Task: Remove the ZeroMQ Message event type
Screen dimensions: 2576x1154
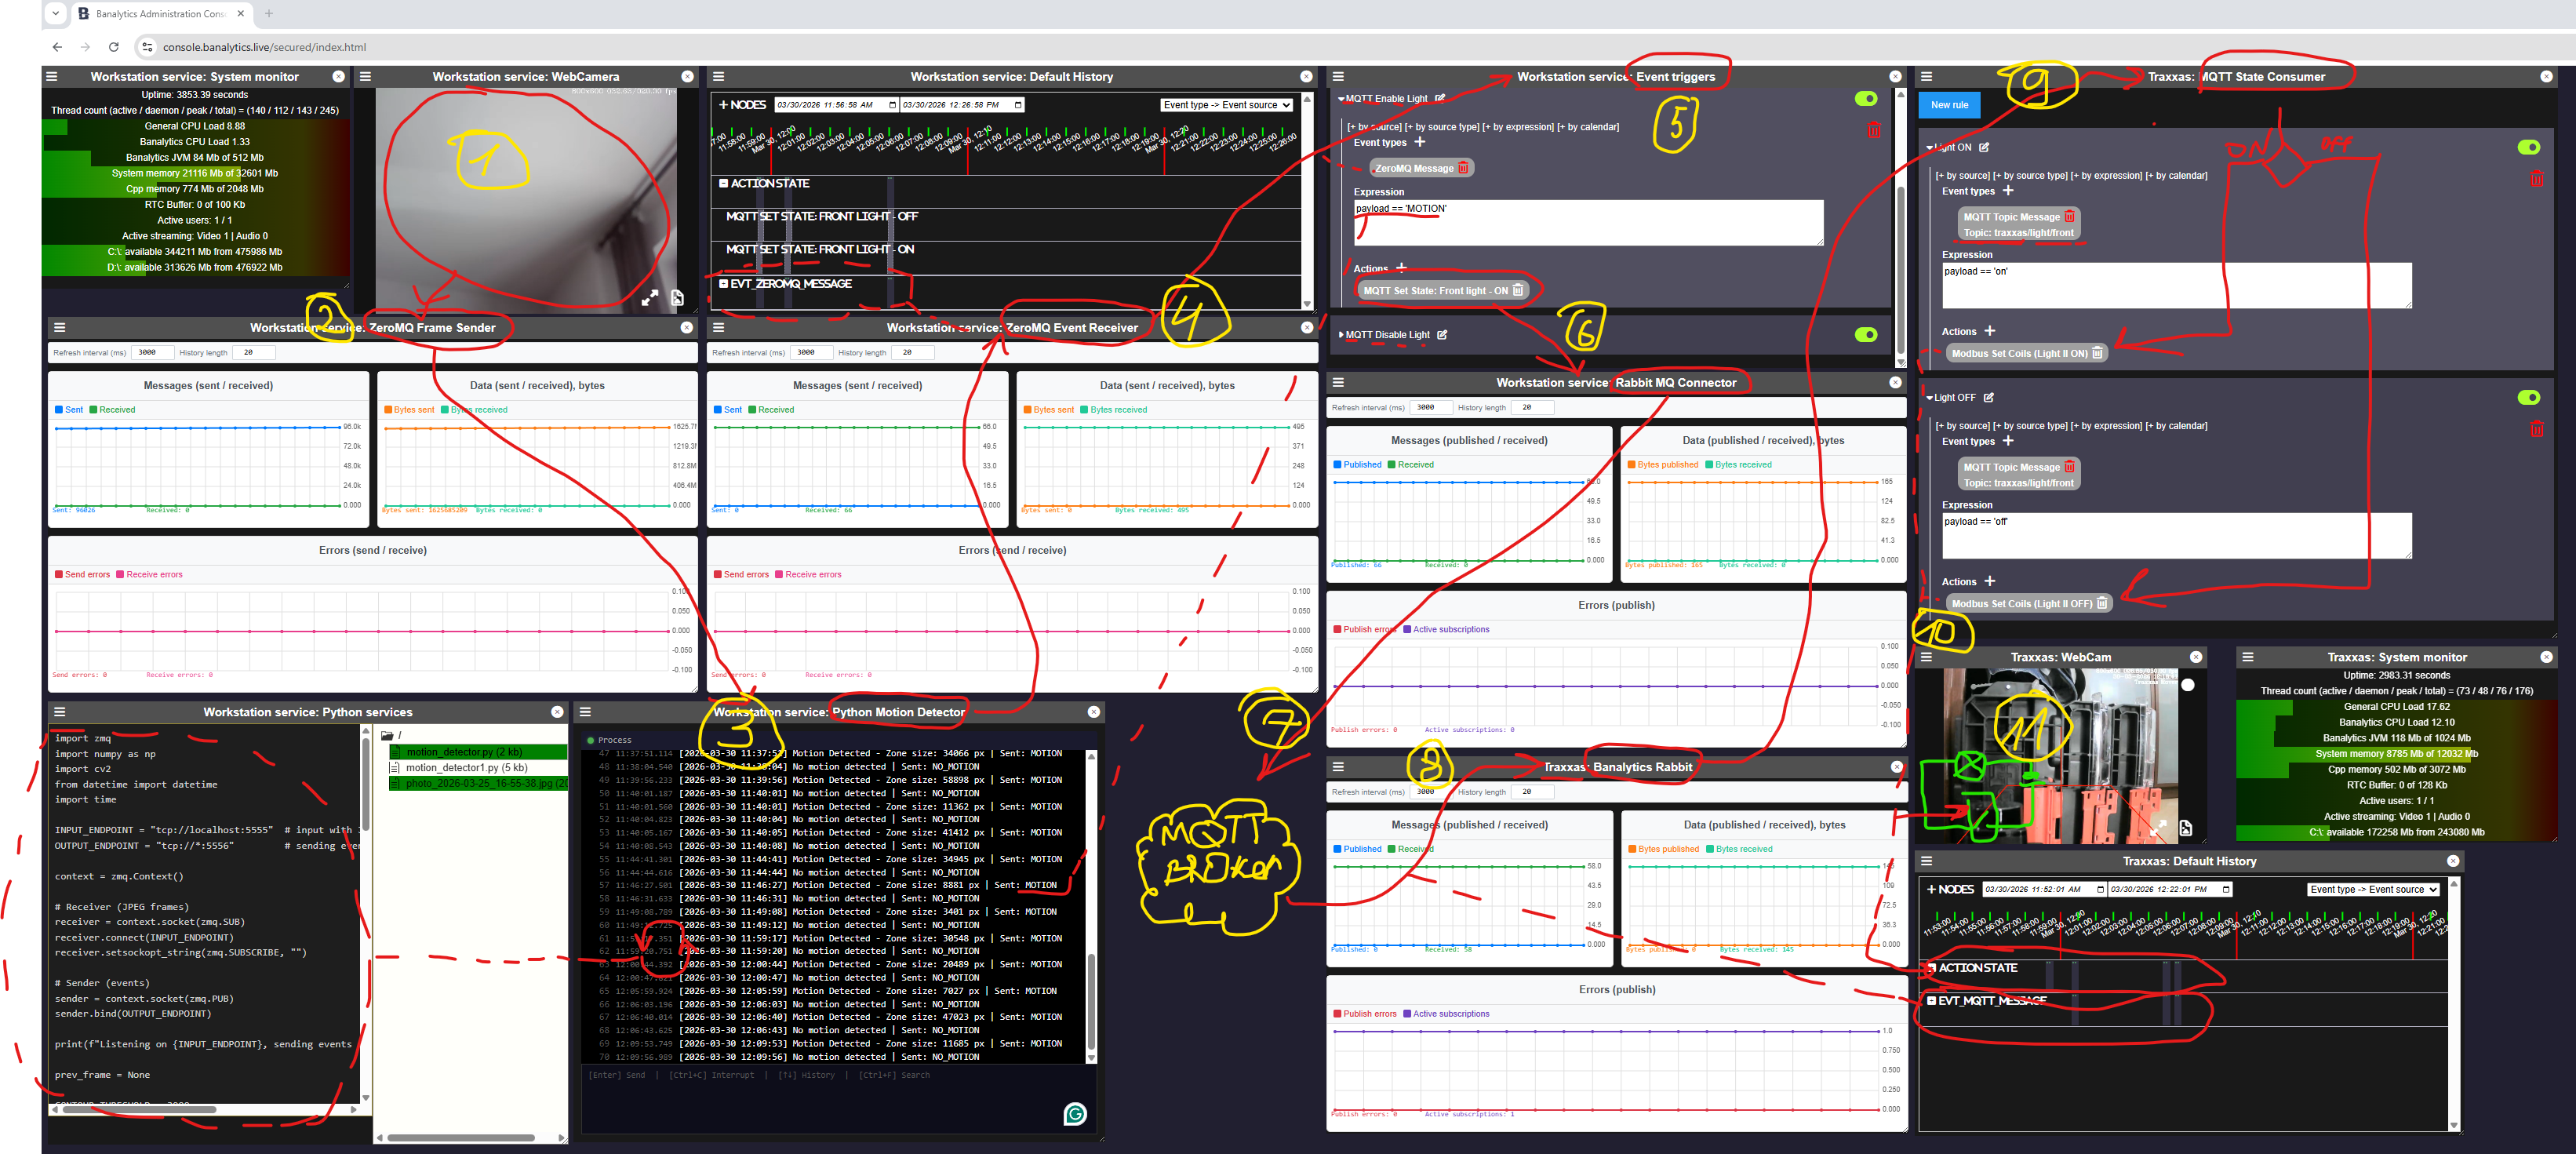Action: [x=1464, y=168]
